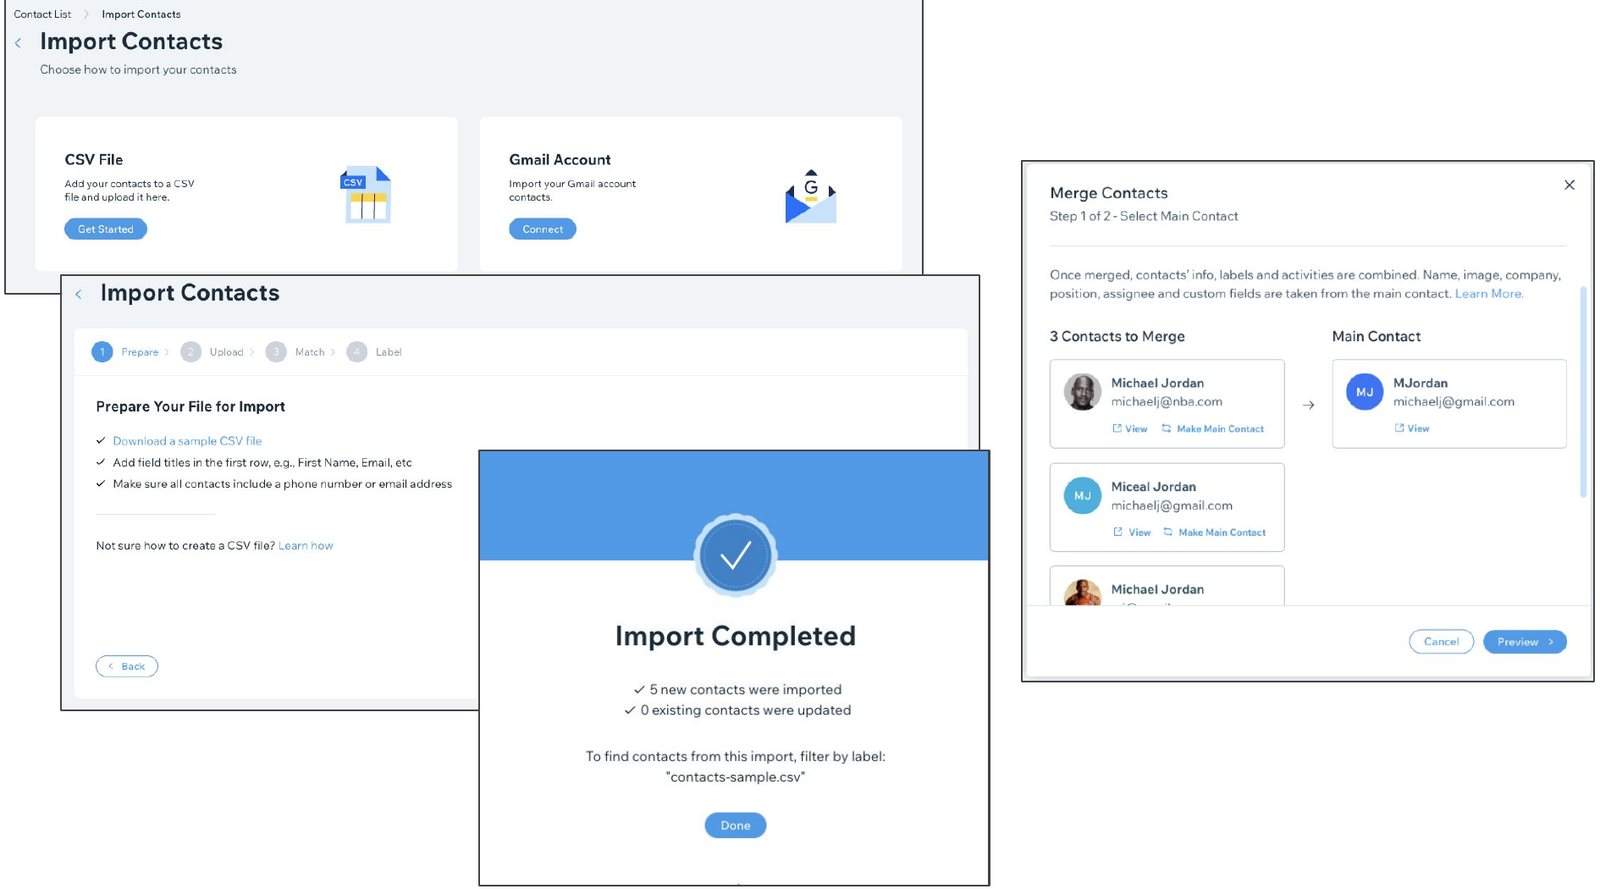Select the Upload step in the wizard
Viewport: 1600px width, 889px height.
pos(213,352)
